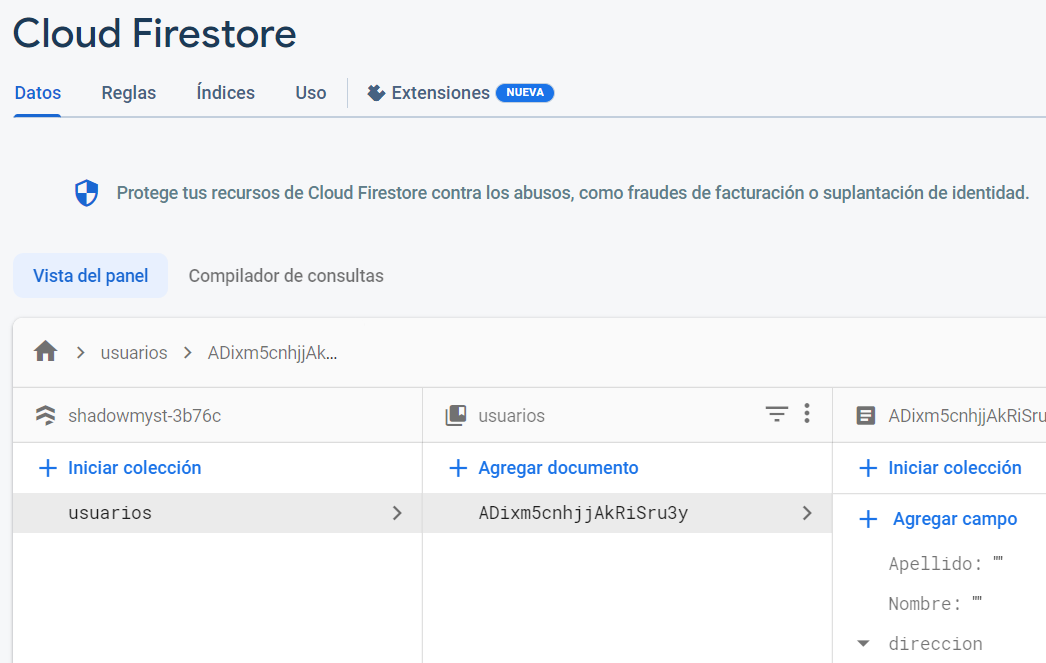Select document ADixm5cnhjjAkRiSru3y
1046x663 pixels.
click(x=627, y=513)
